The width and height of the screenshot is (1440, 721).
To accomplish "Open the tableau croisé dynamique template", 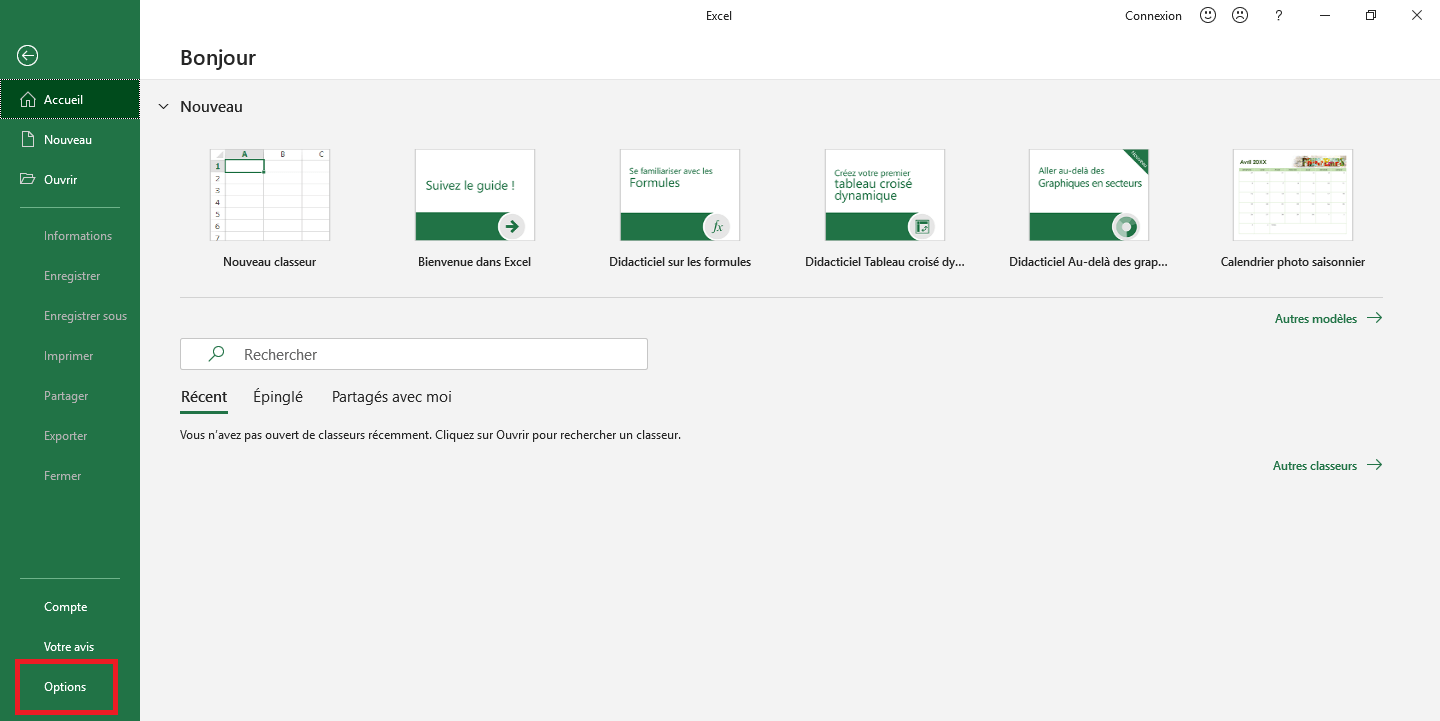I will [885, 195].
